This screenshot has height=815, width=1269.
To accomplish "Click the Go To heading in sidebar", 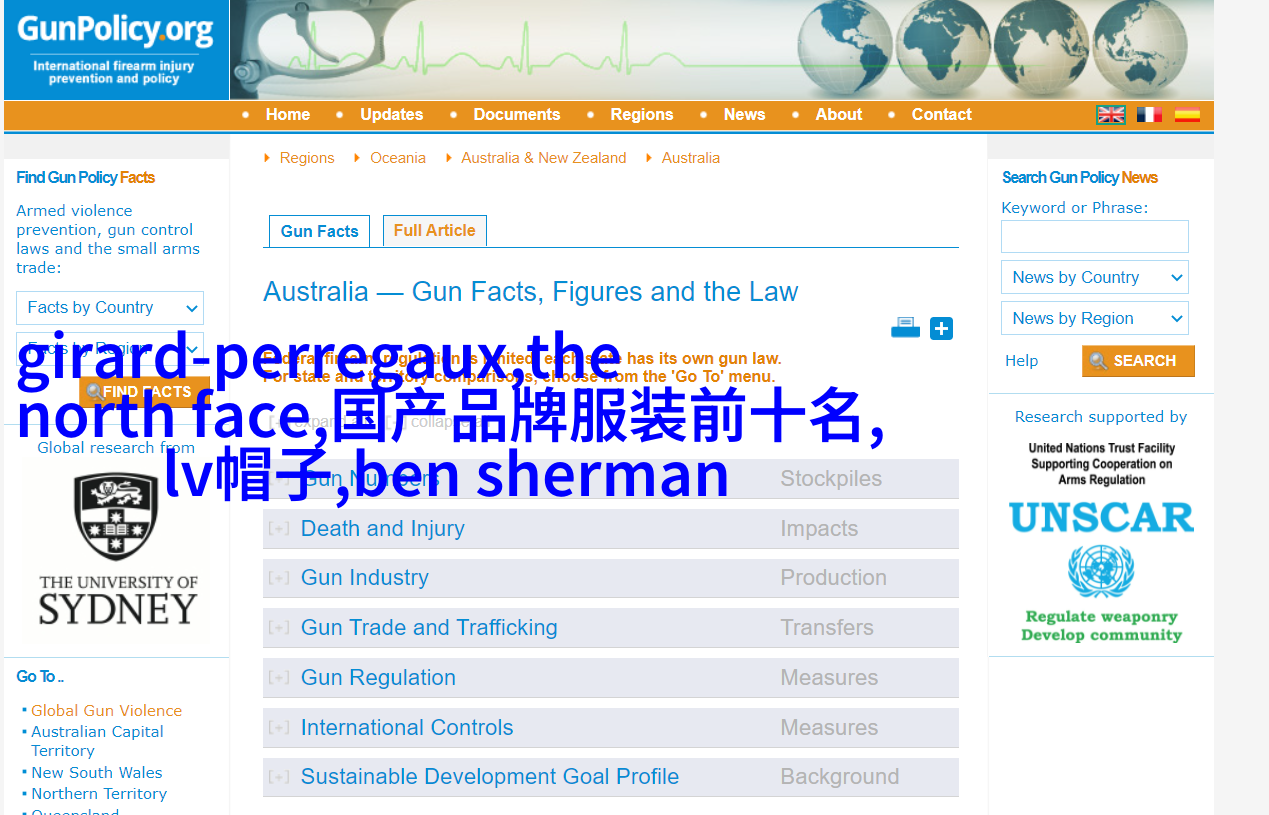I will pyautogui.click(x=40, y=677).
